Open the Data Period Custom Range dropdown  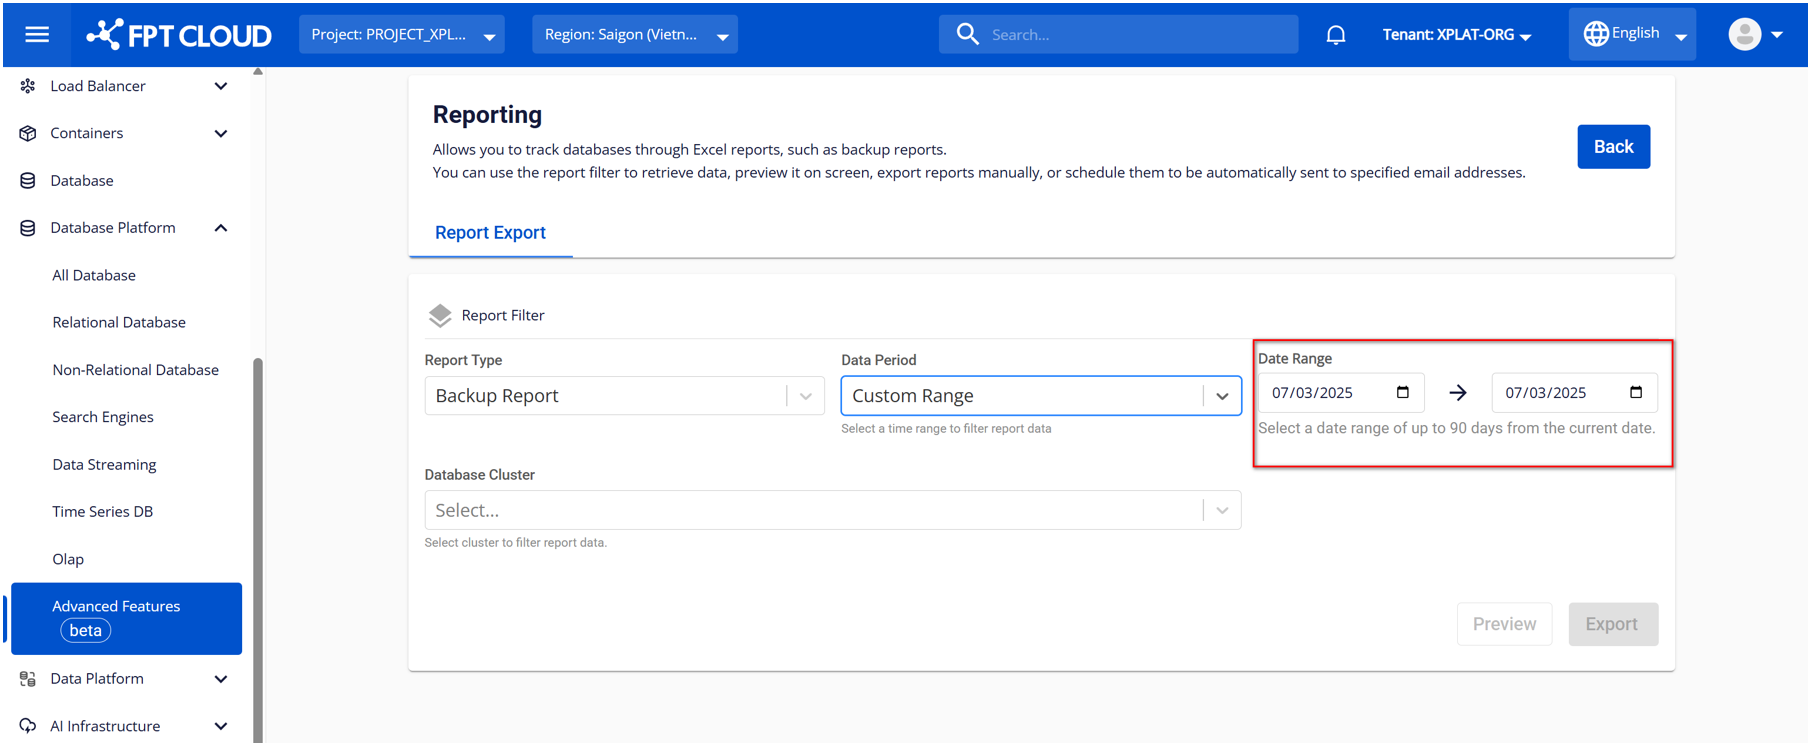[1041, 396]
